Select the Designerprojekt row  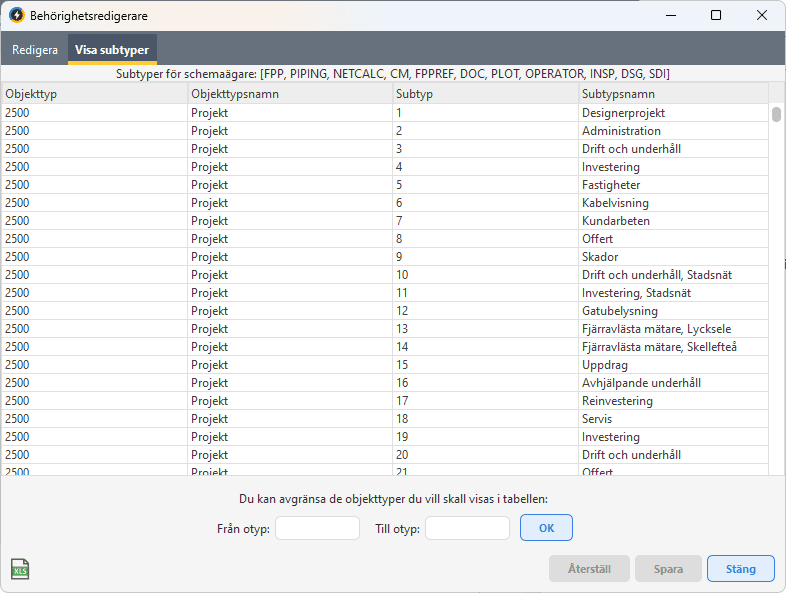pos(623,113)
